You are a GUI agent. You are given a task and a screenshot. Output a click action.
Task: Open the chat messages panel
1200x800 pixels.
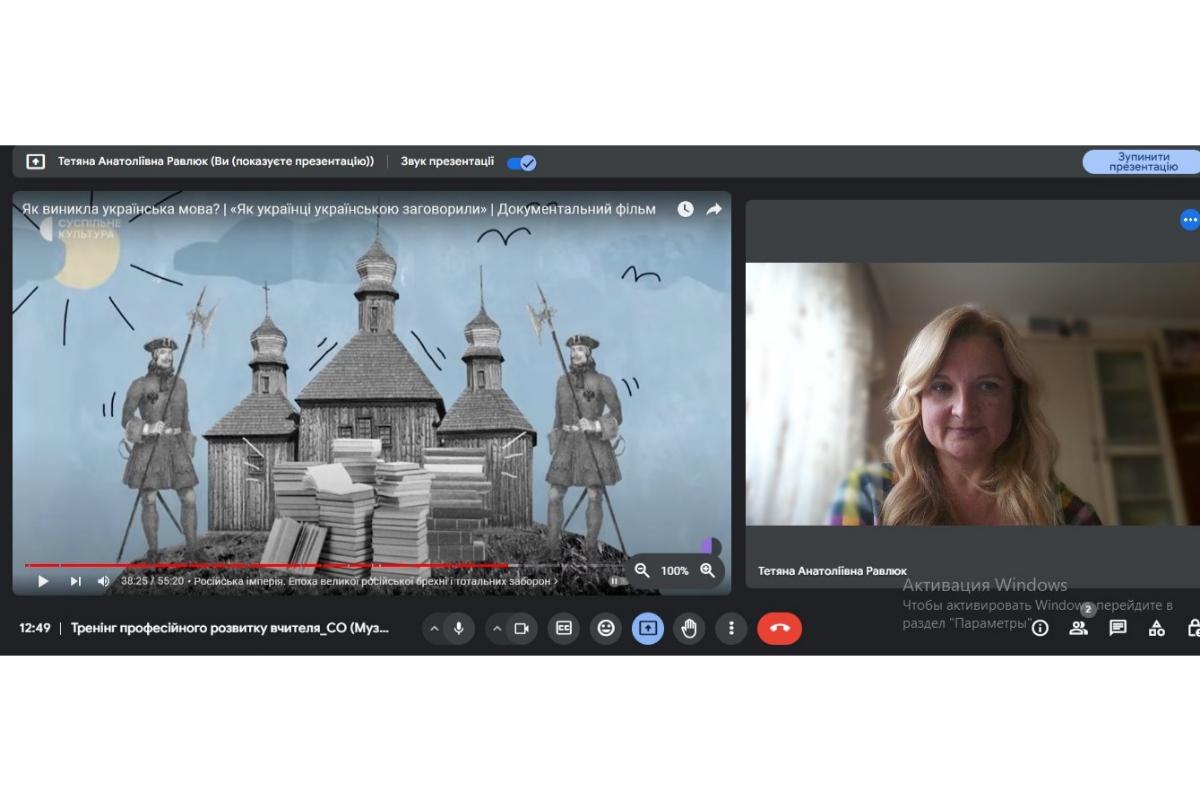[x=1118, y=628]
